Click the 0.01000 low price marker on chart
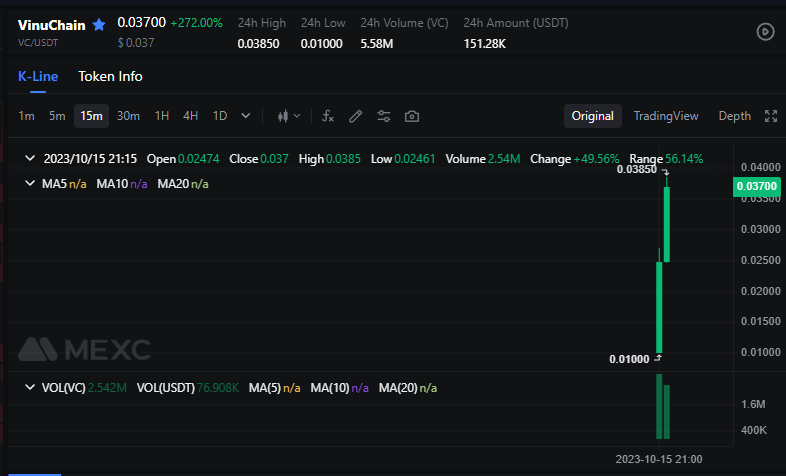The width and height of the screenshot is (786, 476). 629,359
